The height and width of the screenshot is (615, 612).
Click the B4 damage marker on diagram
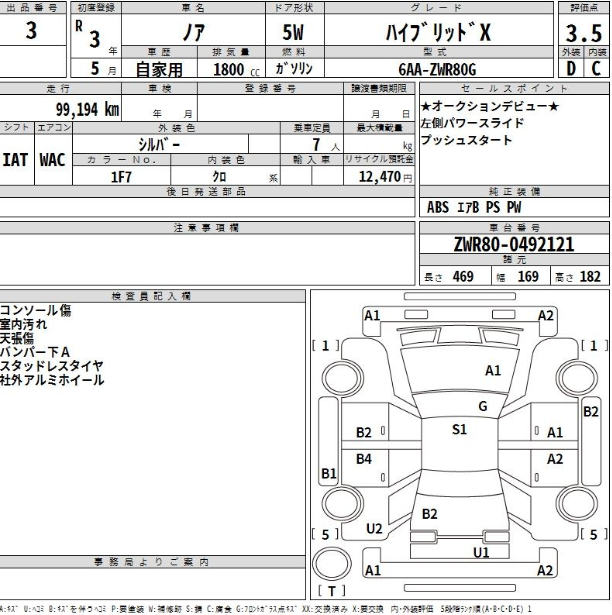(x=365, y=458)
